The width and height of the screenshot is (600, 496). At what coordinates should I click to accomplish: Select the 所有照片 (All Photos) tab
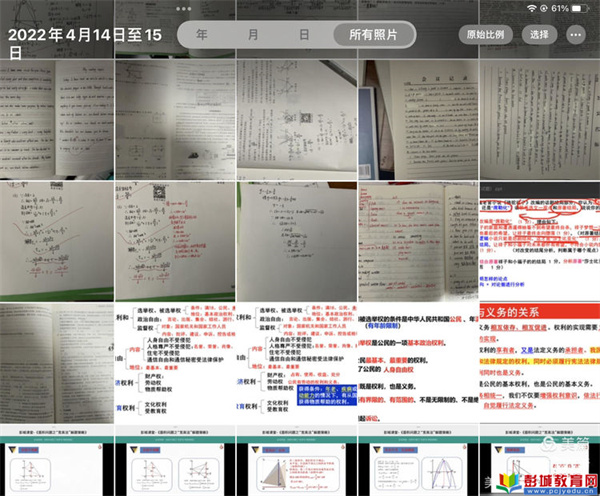(x=373, y=35)
